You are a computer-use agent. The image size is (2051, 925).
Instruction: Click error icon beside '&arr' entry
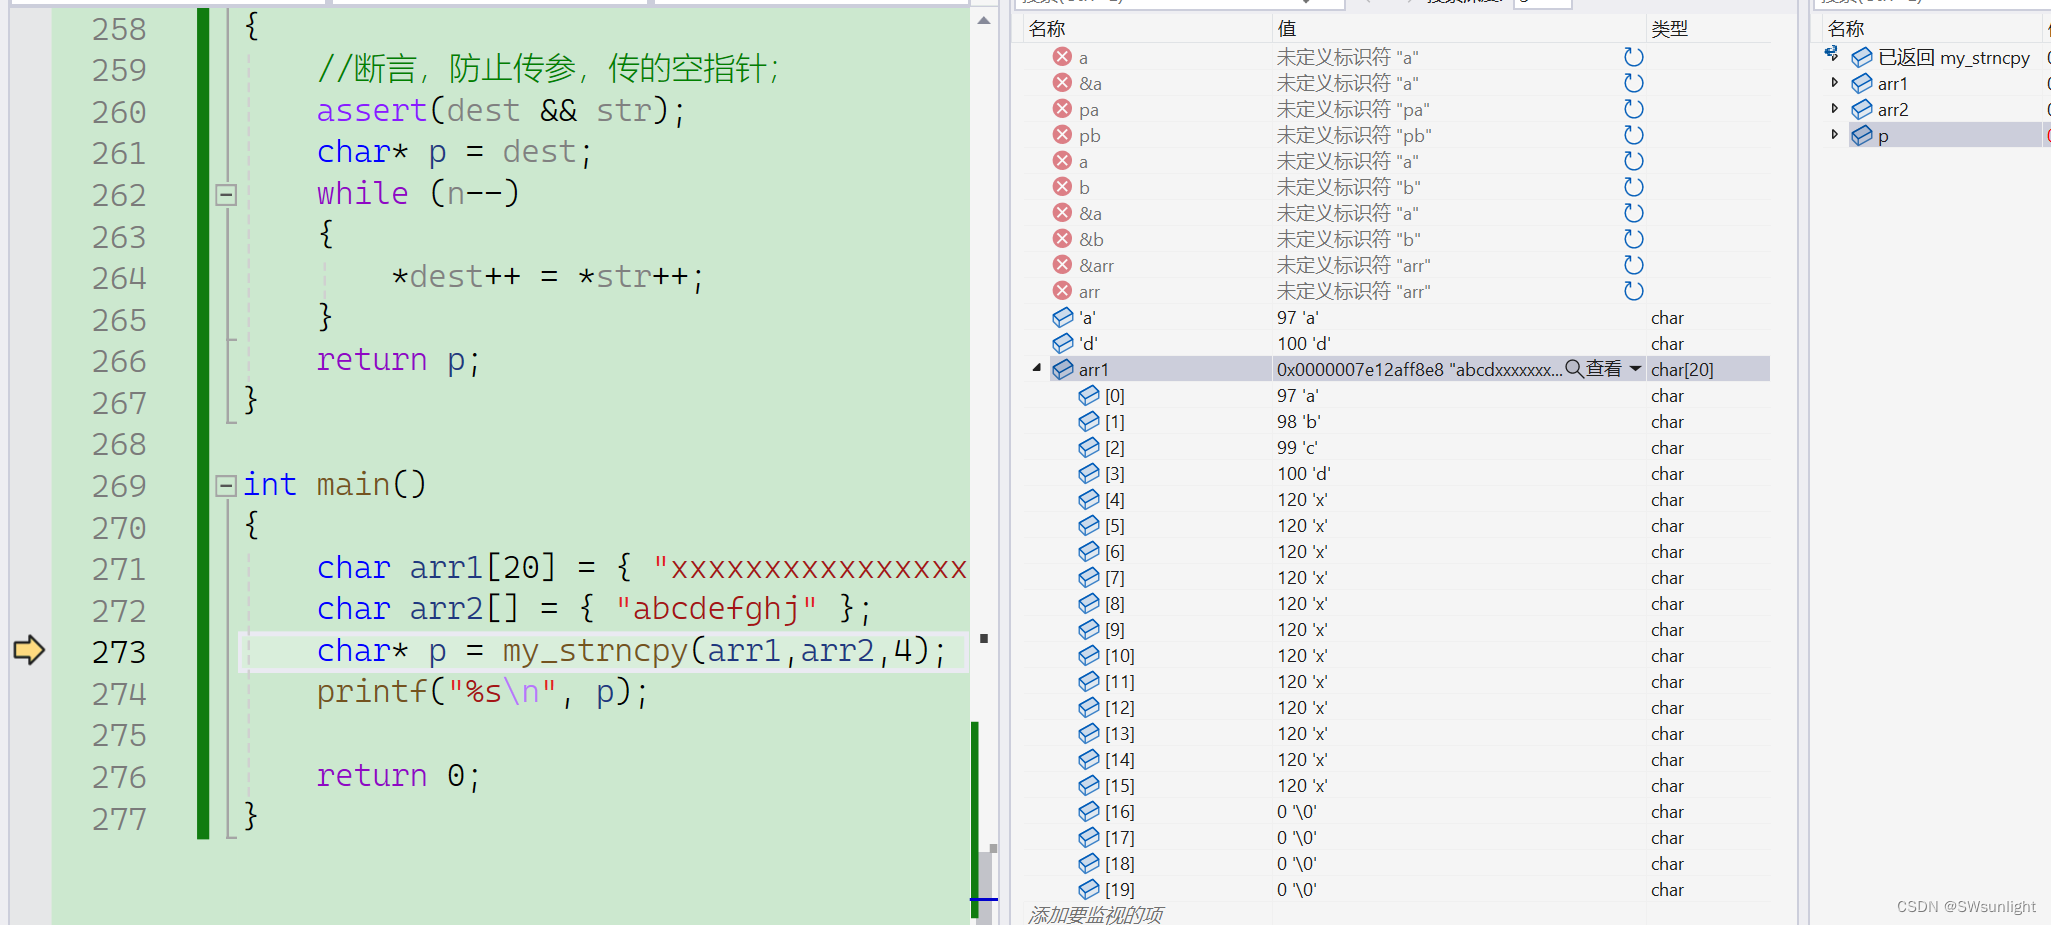coord(1062,265)
